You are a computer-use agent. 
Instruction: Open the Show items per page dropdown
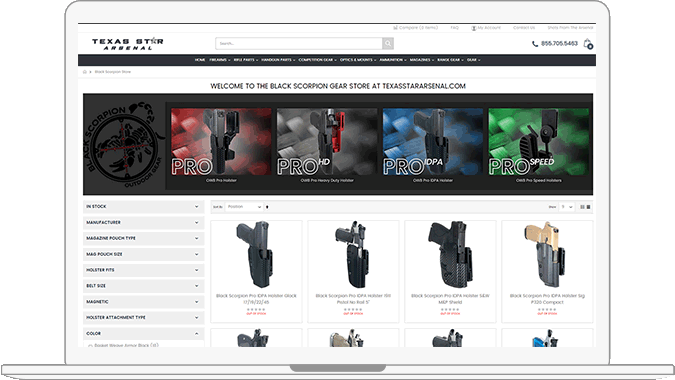pos(567,207)
